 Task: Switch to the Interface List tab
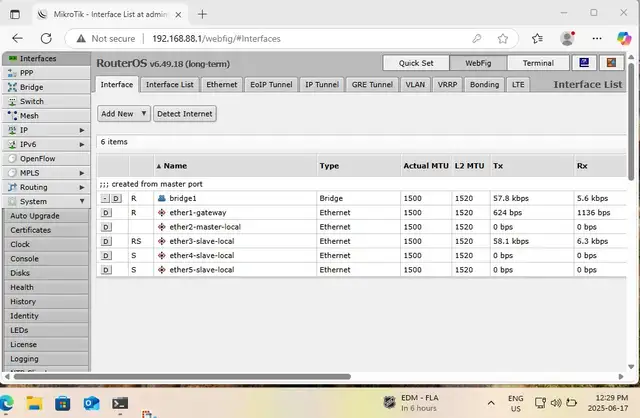(170, 84)
